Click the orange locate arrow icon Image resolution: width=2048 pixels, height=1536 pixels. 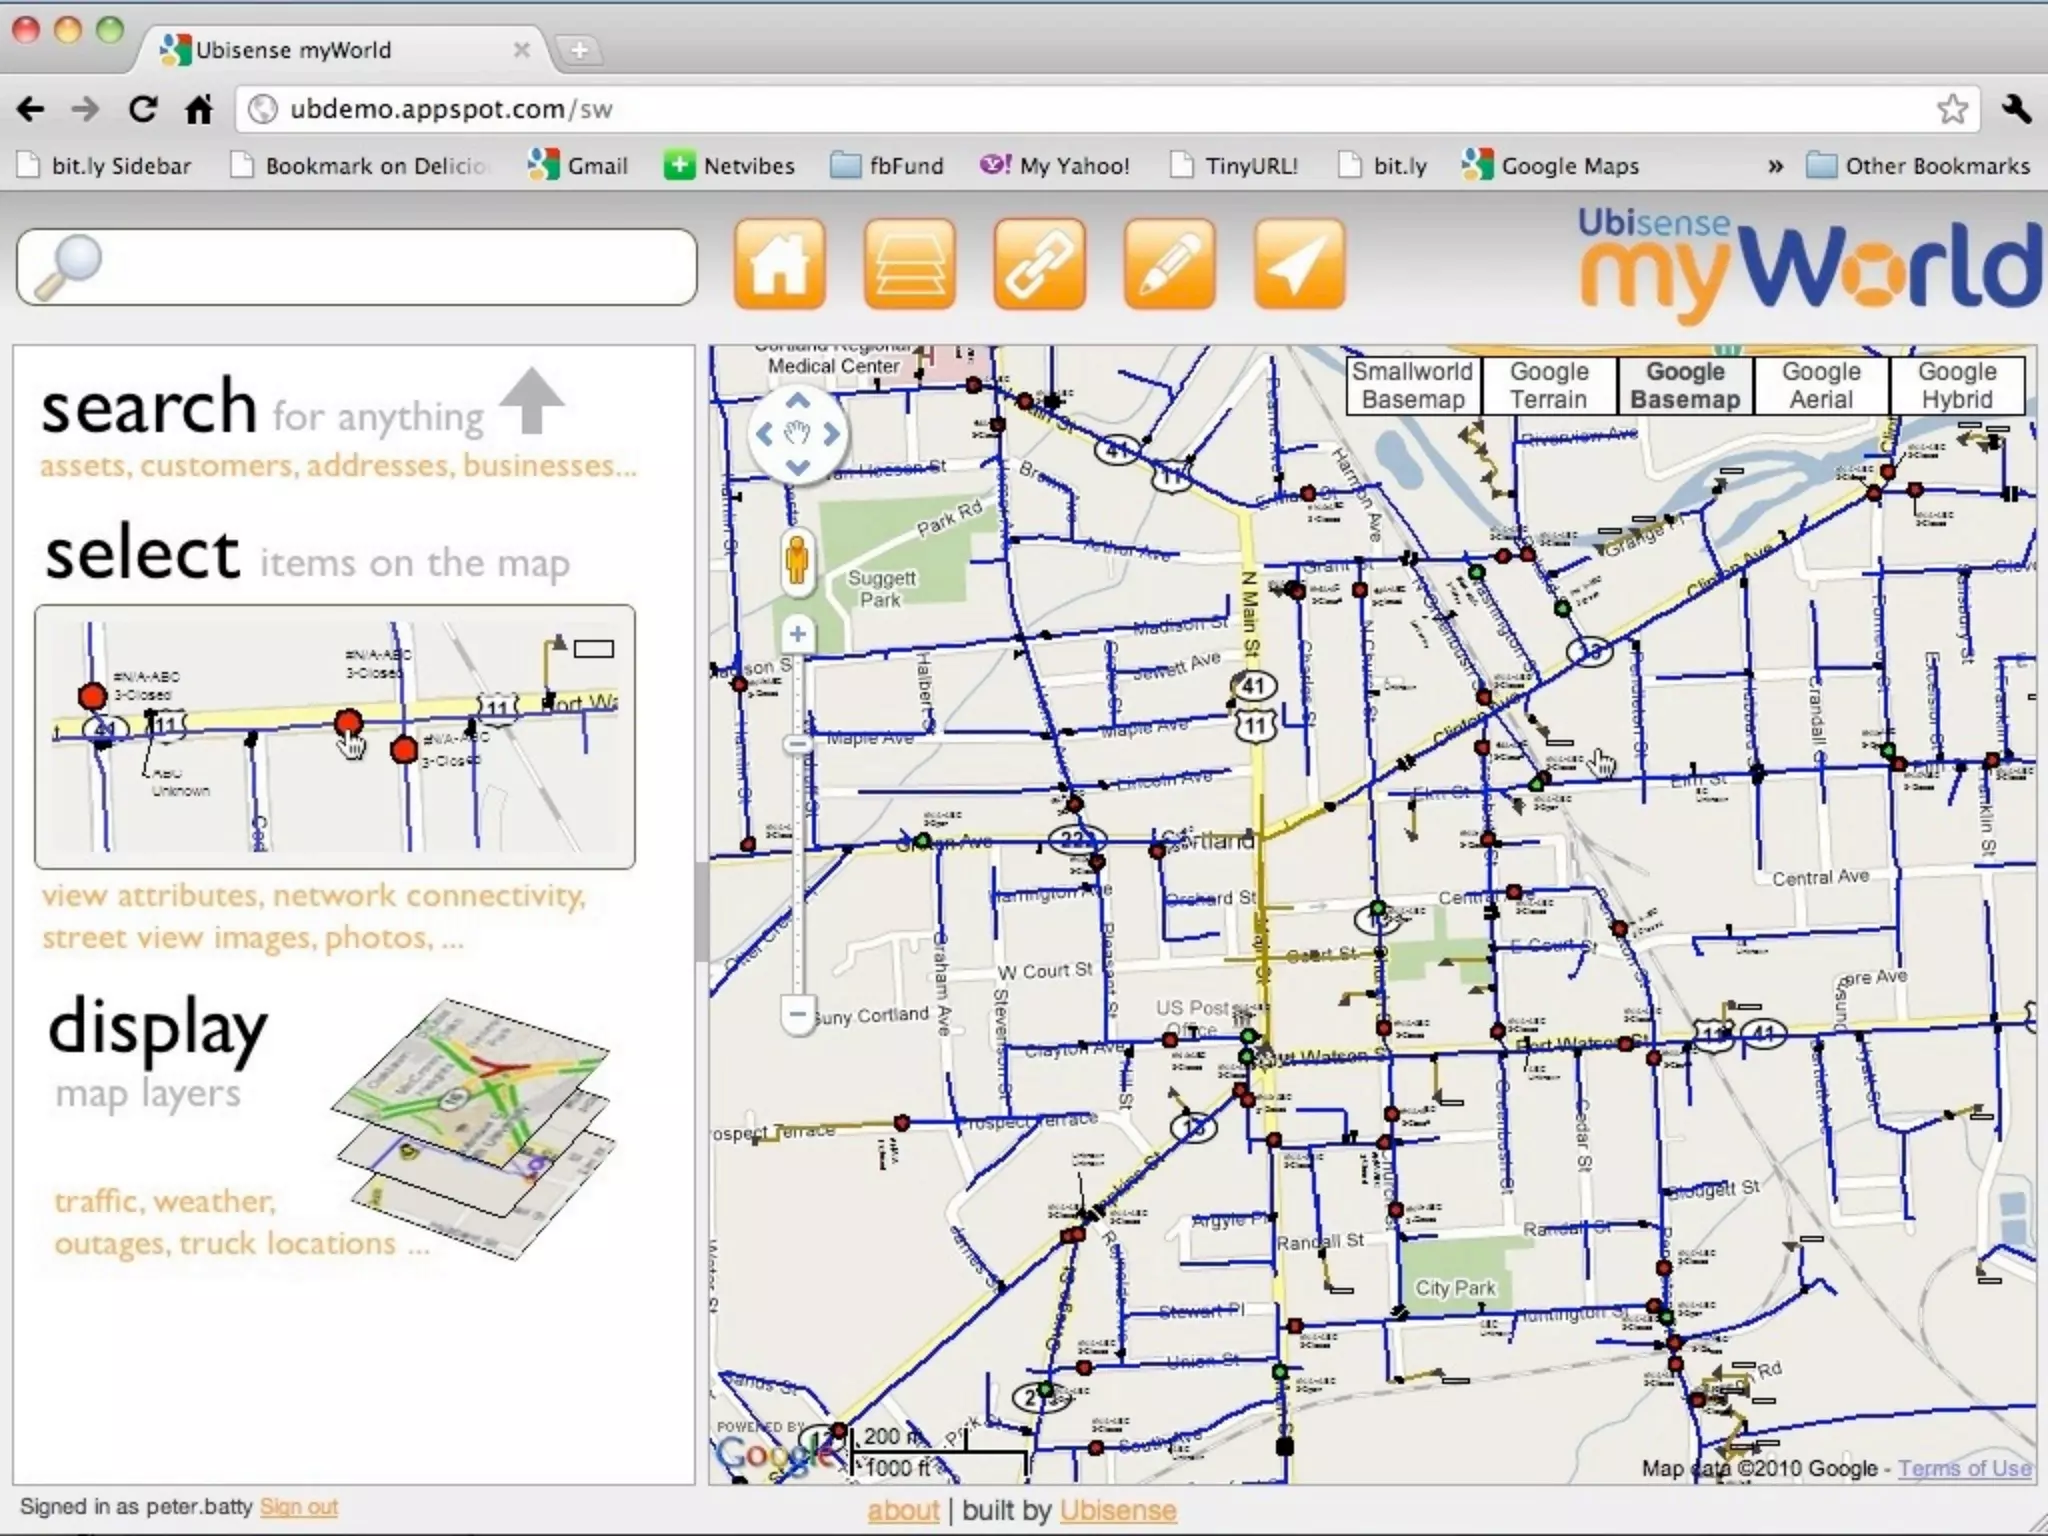click(x=1298, y=265)
